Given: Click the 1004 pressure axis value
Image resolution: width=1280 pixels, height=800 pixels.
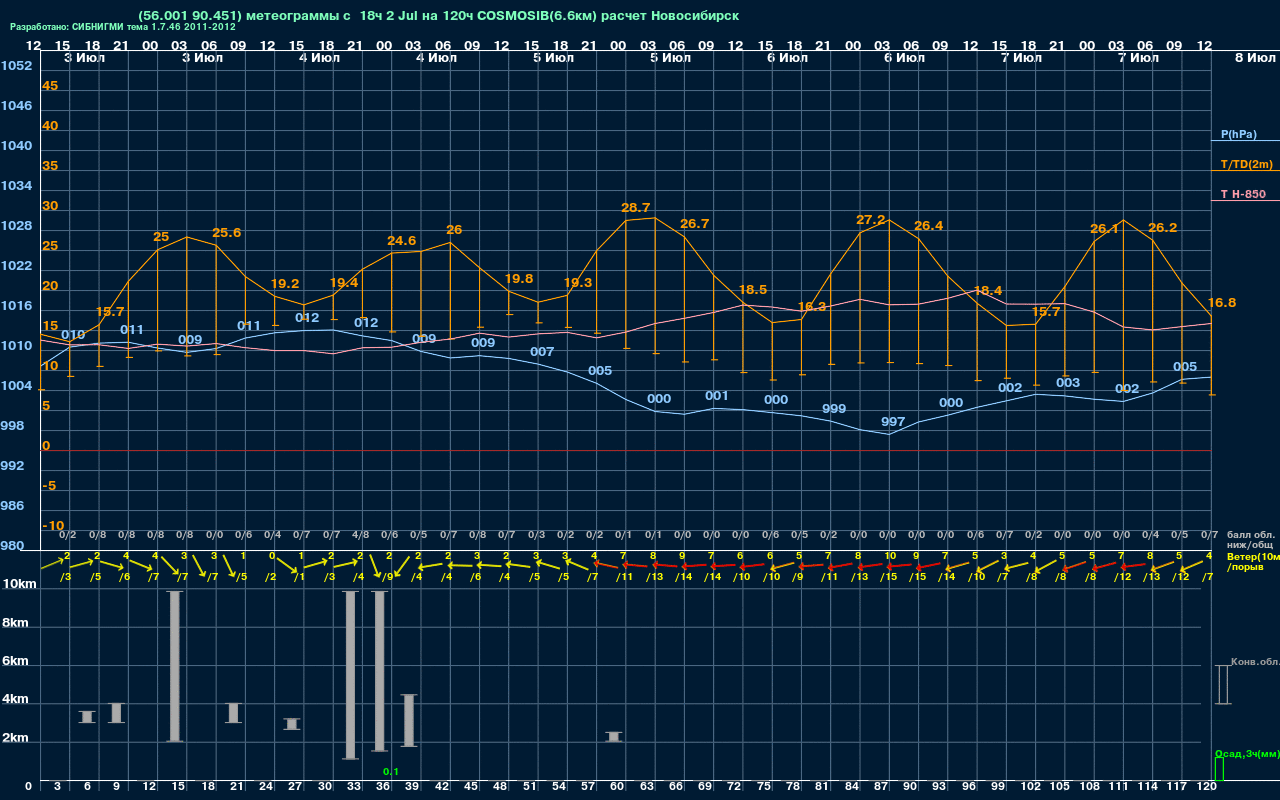Looking at the screenshot, I should 16,386.
